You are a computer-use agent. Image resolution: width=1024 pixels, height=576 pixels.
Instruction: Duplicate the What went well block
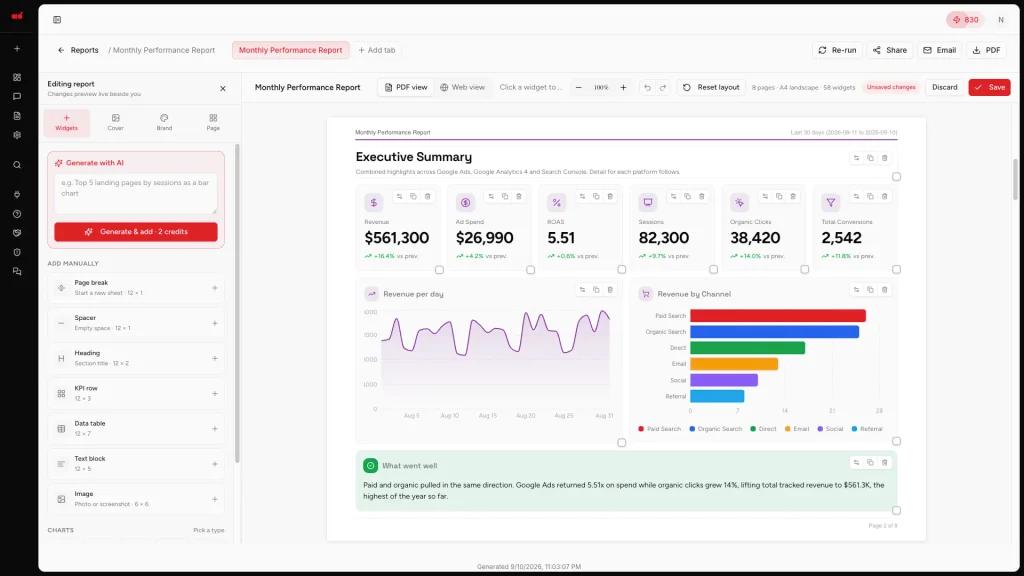tap(870, 462)
